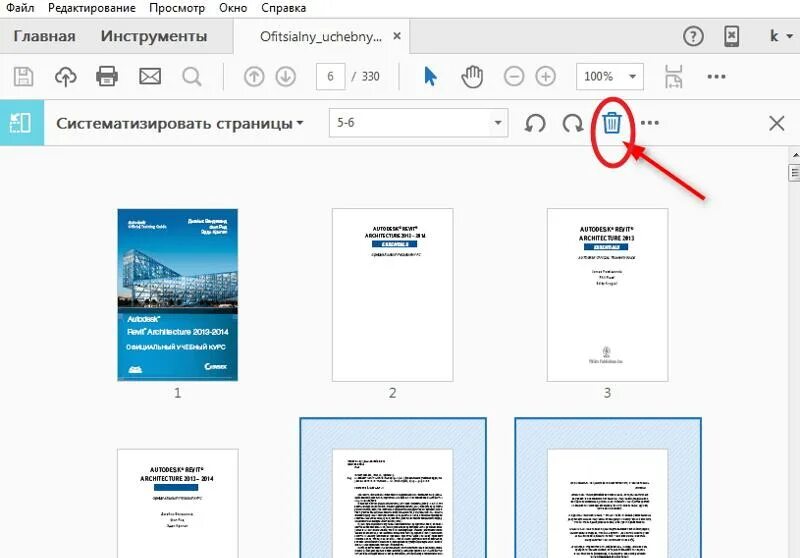
Task: Click the mobile device icon
Action: click(732, 36)
